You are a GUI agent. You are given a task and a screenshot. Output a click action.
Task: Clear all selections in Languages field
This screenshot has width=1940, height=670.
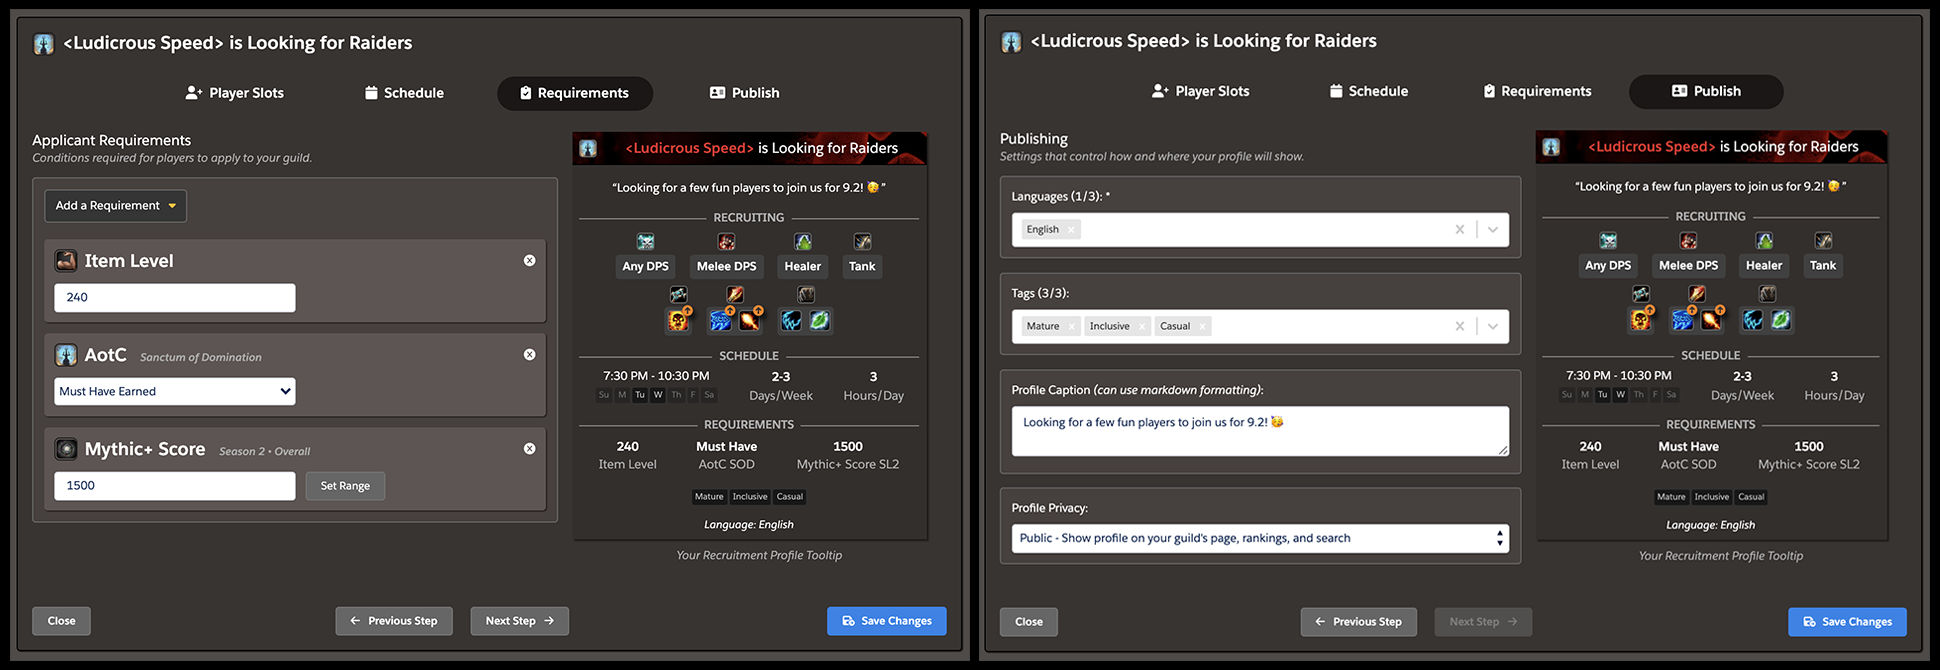coord(1460,230)
